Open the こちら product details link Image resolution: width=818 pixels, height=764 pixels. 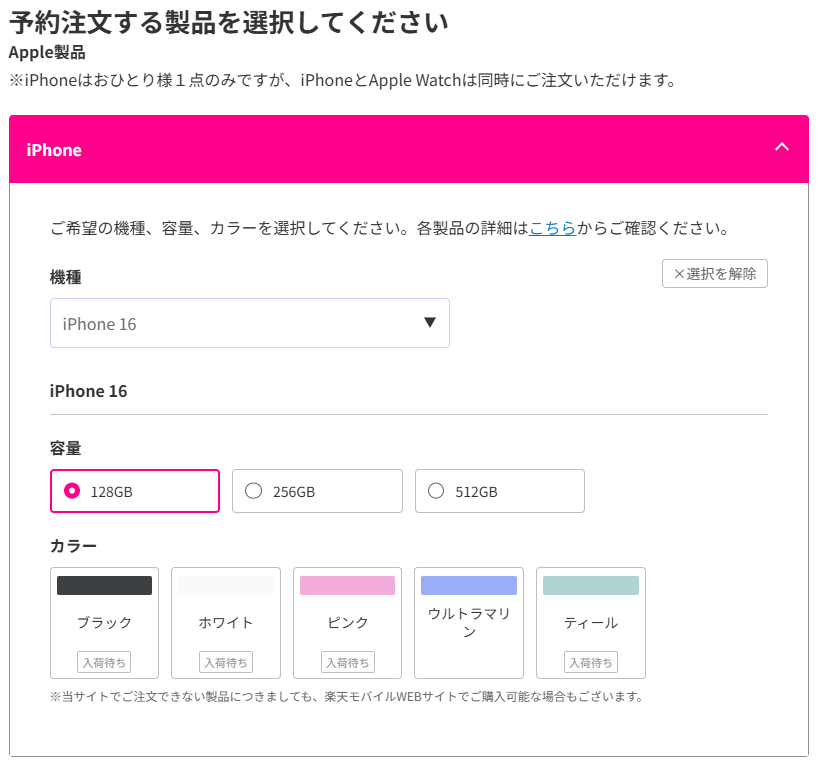pyautogui.click(x=553, y=228)
